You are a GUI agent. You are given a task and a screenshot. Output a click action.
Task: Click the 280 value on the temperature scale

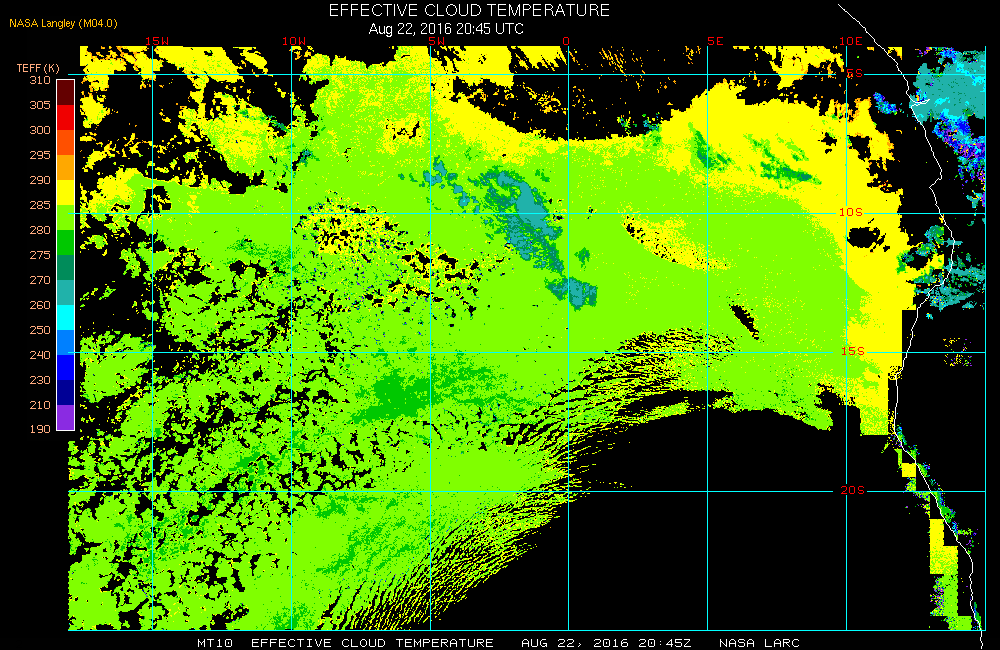40,230
